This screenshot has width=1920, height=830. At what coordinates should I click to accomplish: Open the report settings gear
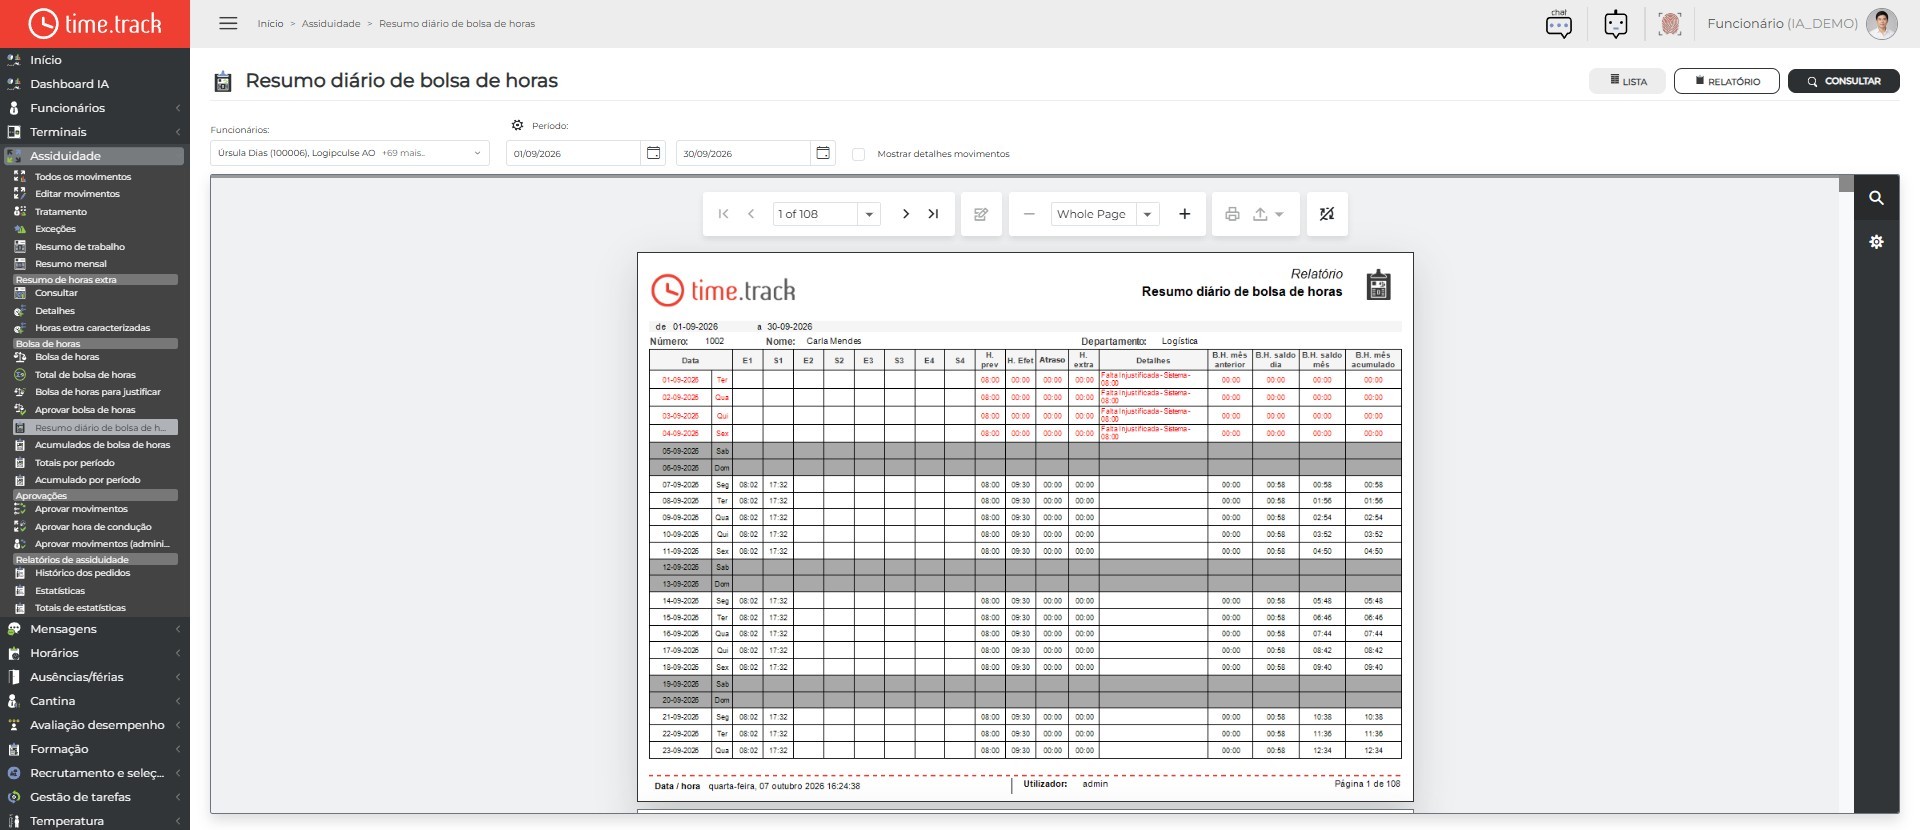(1877, 242)
